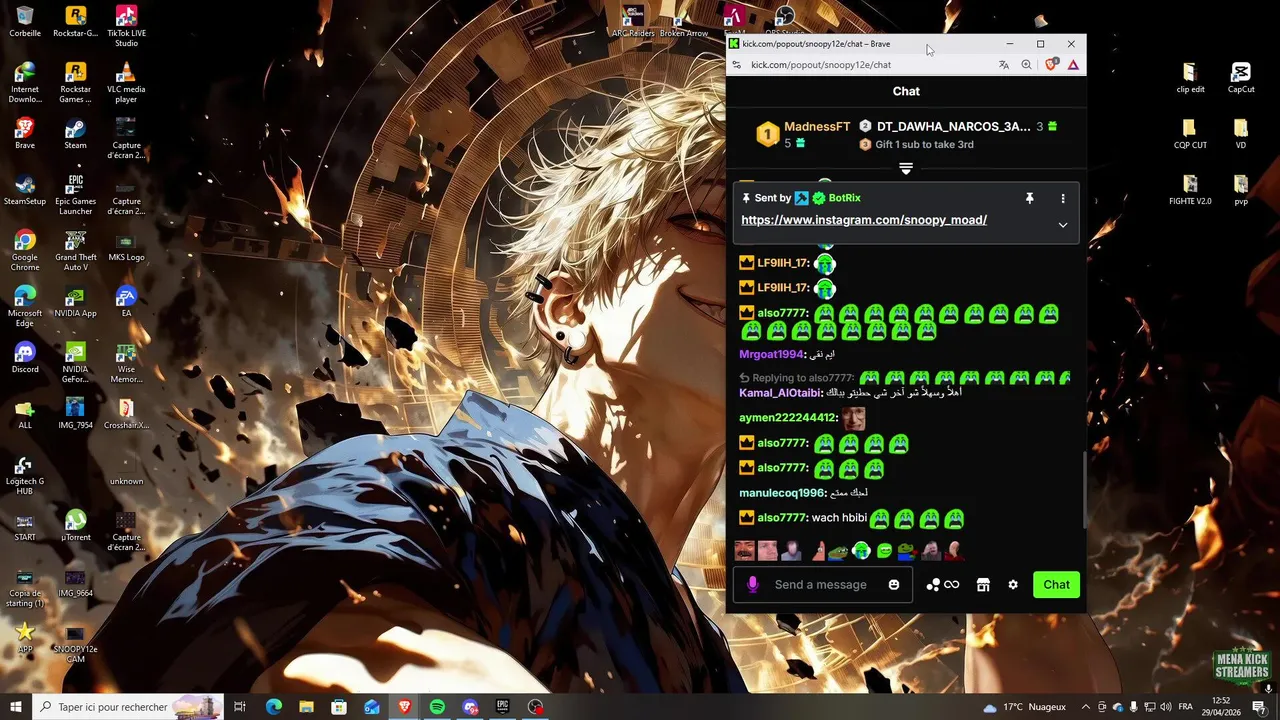Click the chat window scrollbar
This screenshot has width=1280, height=720.
[x=1083, y=490]
